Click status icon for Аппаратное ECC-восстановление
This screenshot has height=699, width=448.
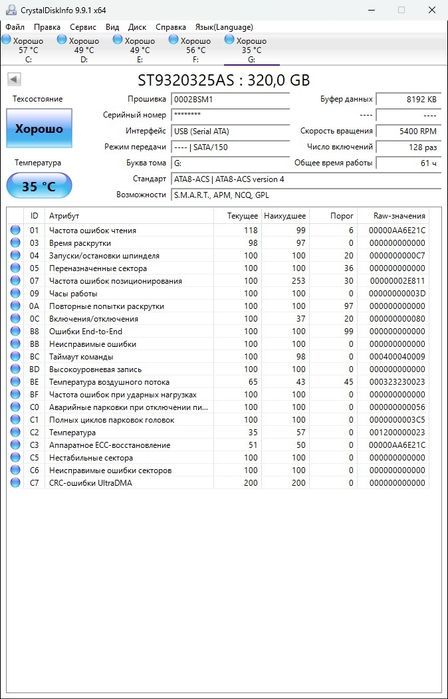(x=15, y=445)
